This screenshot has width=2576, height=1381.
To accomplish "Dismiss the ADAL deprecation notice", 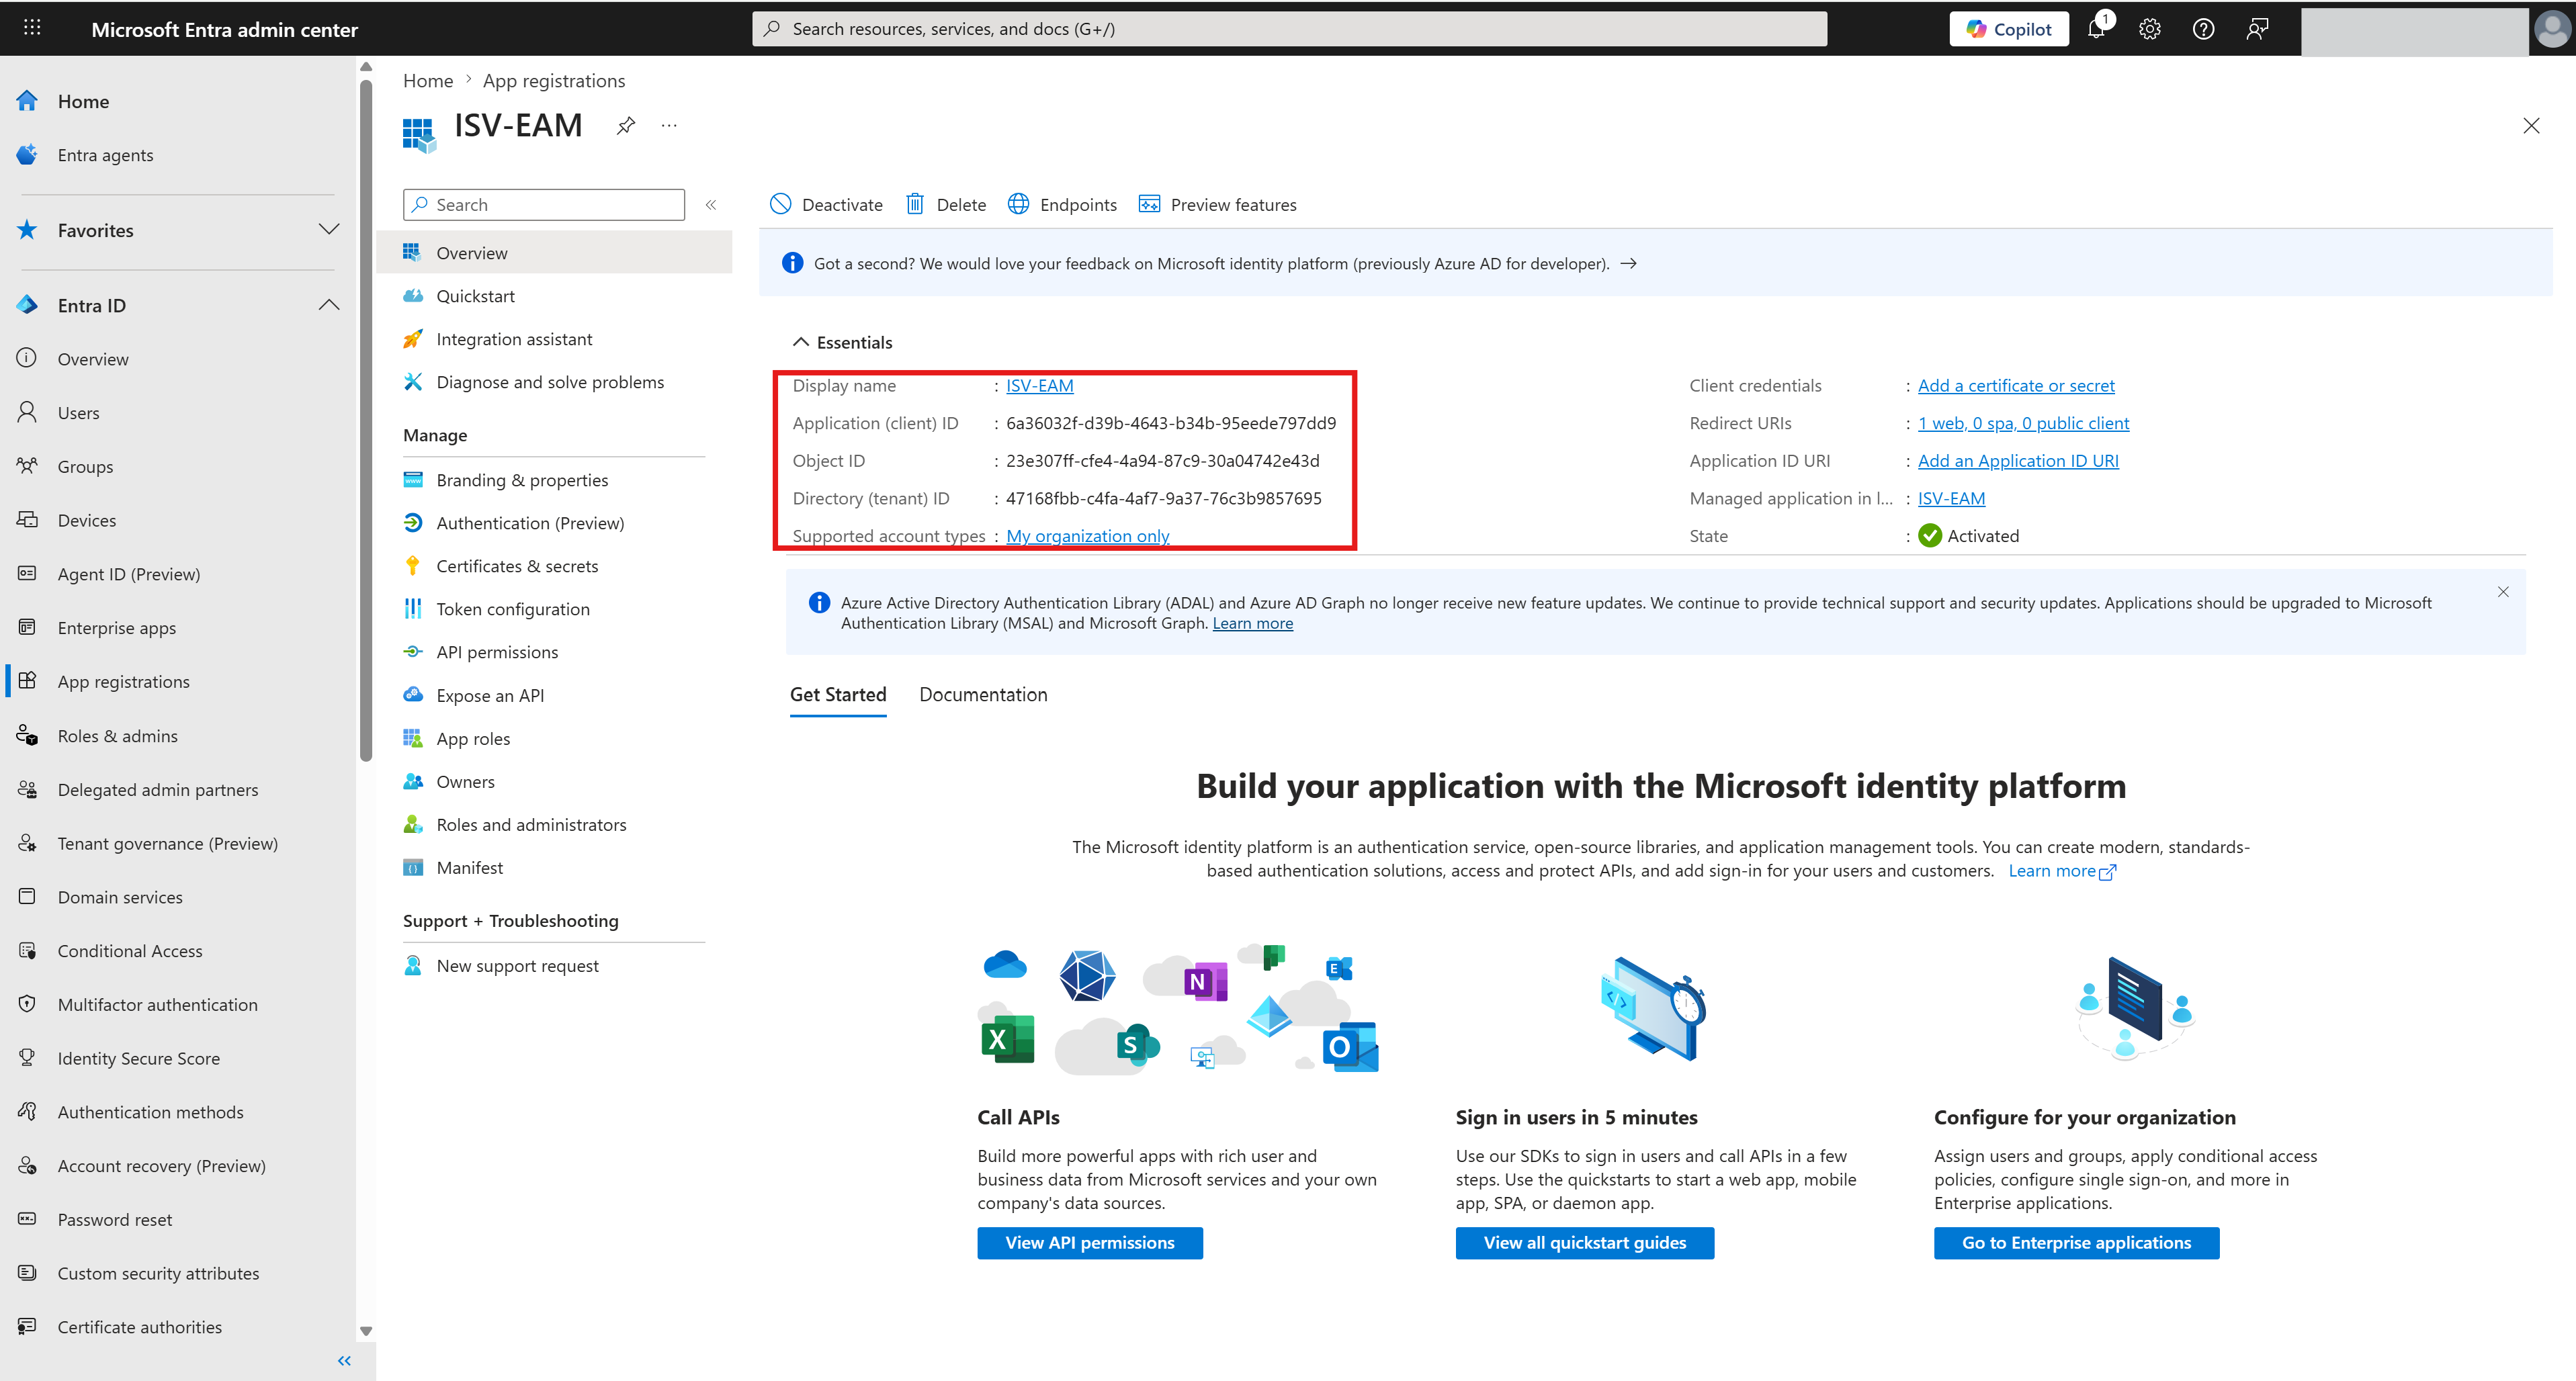I will coord(2503,592).
